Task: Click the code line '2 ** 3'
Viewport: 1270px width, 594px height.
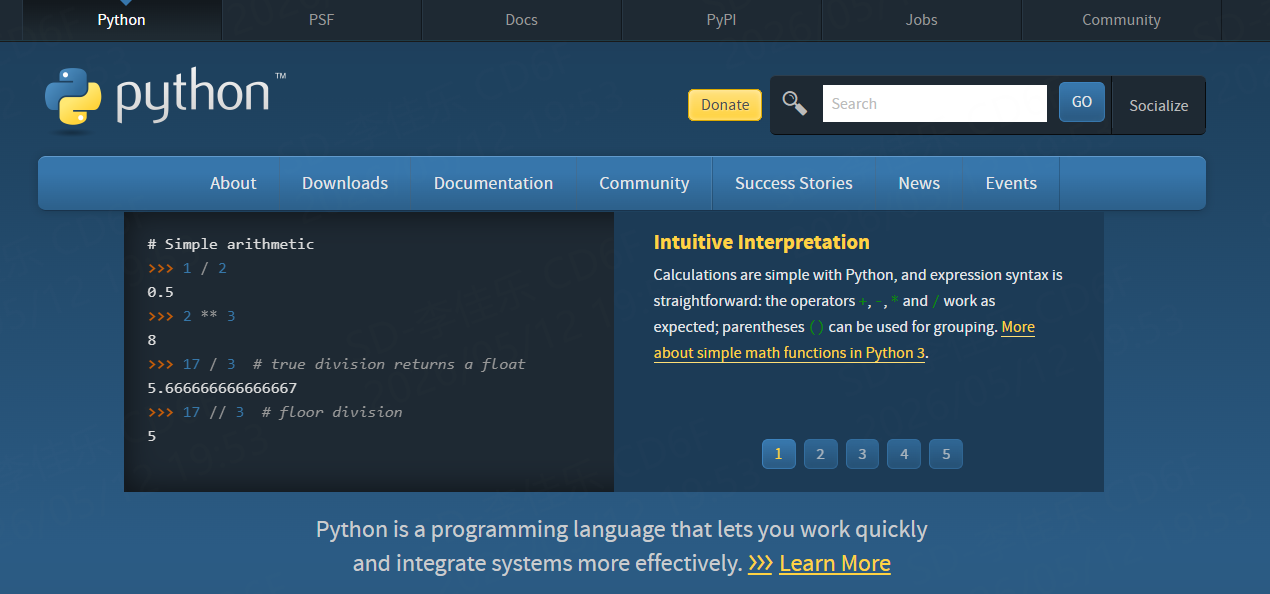Action: point(191,316)
